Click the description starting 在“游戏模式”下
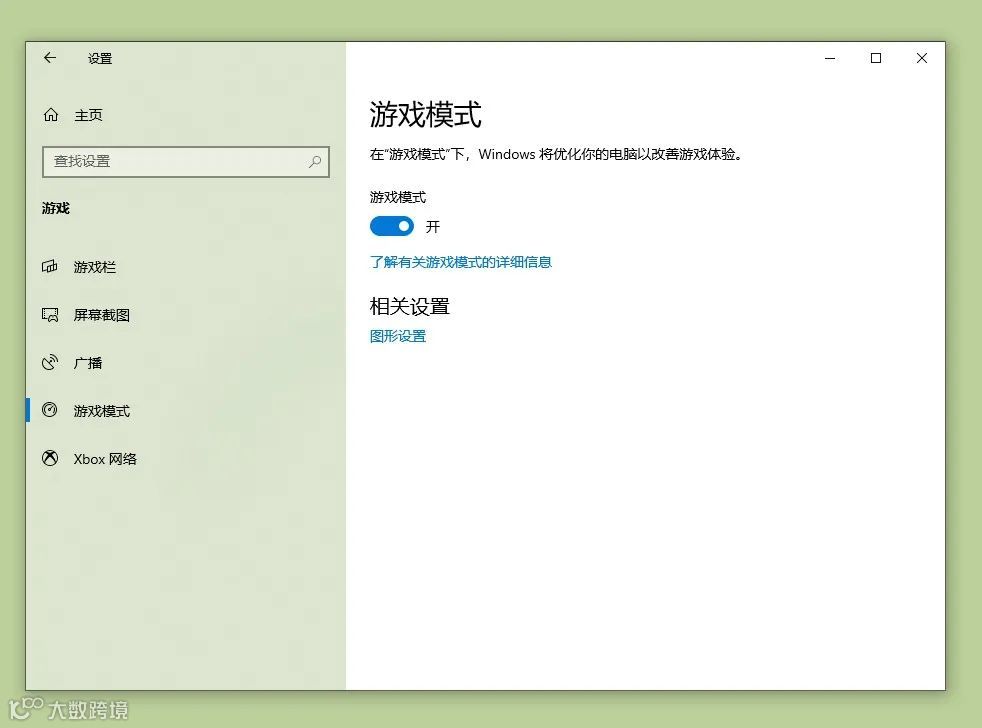Viewport: 982px width, 728px height. [556, 154]
